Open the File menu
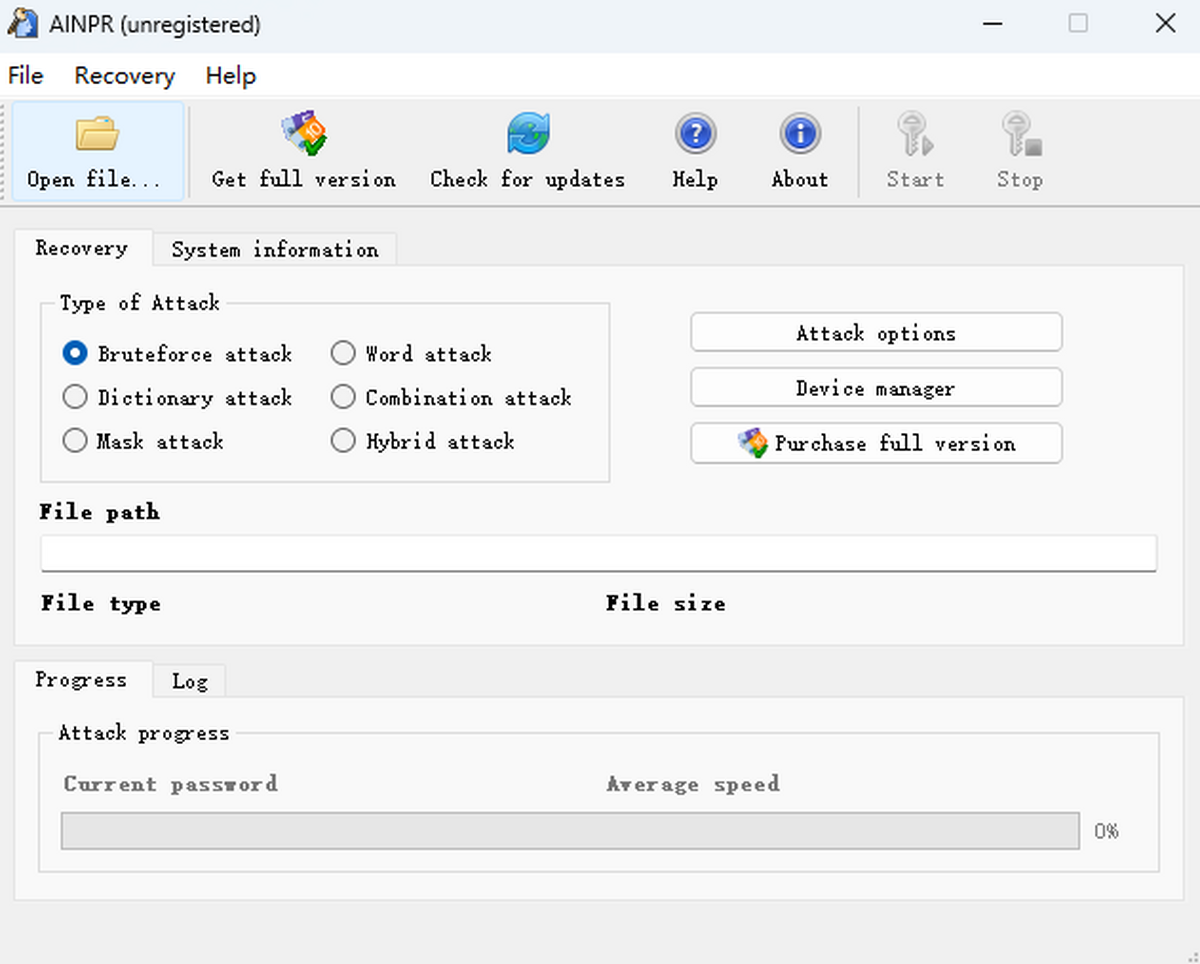This screenshot has height=964, width=1200. click(x=25, y=76)
